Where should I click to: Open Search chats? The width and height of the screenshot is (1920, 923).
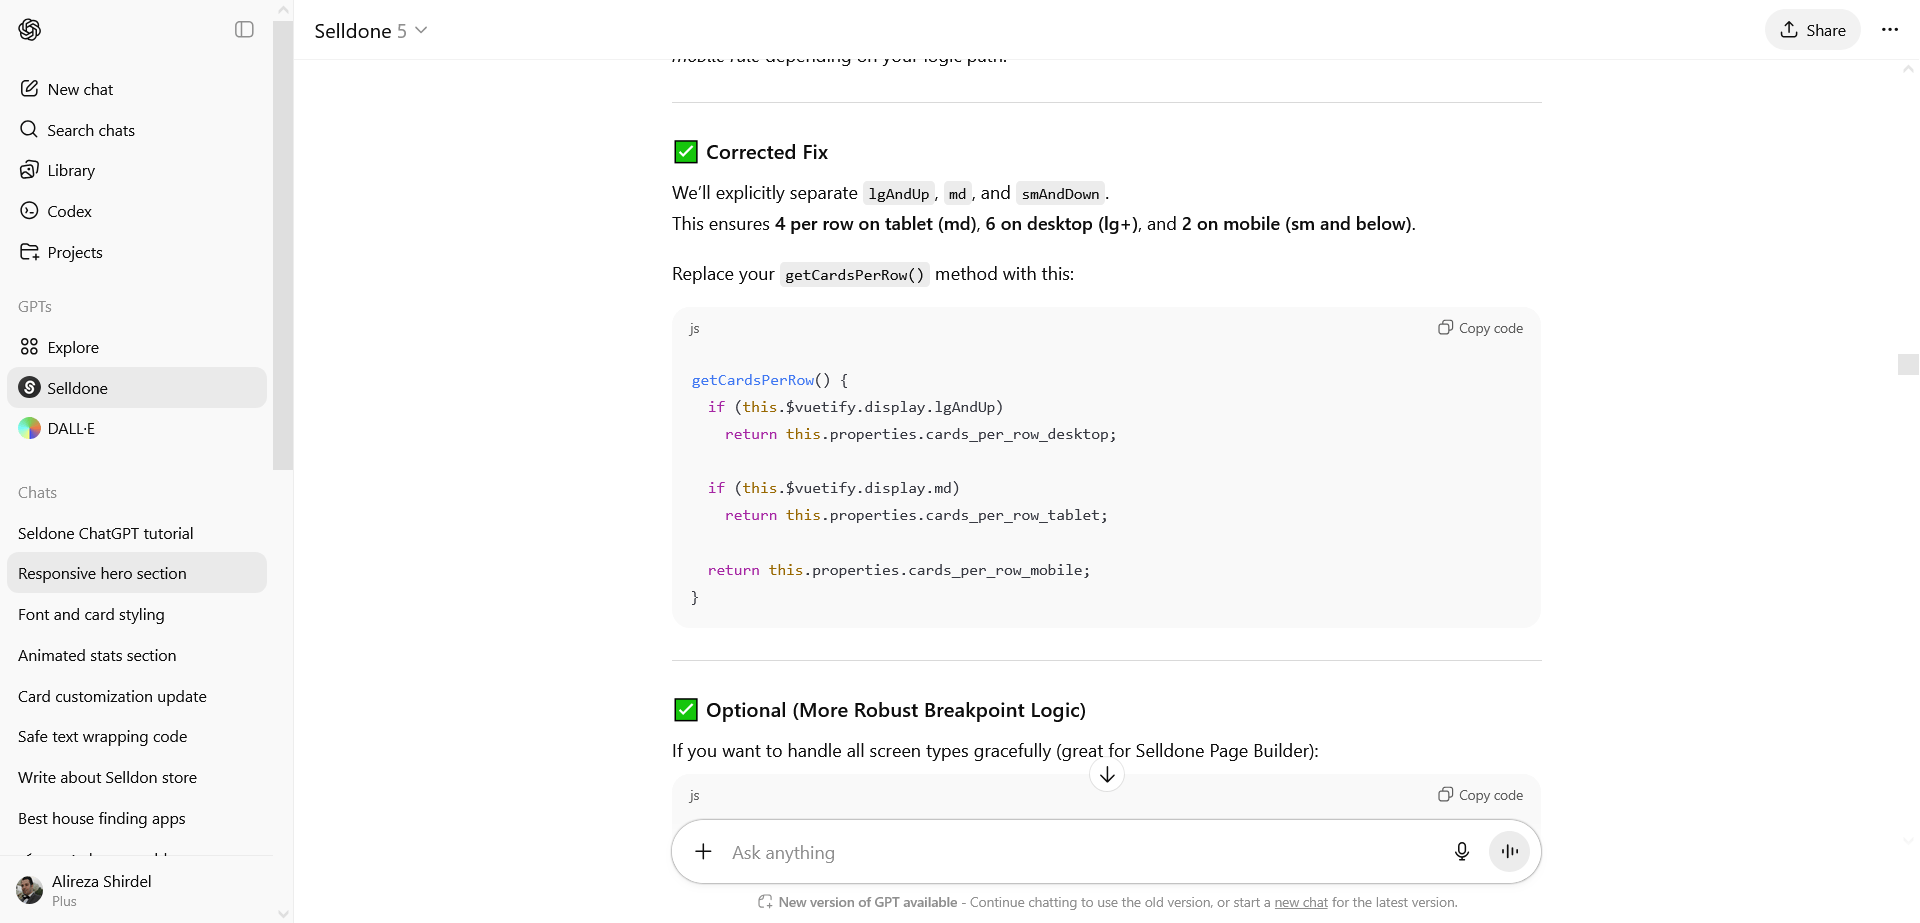coord(137,130)
